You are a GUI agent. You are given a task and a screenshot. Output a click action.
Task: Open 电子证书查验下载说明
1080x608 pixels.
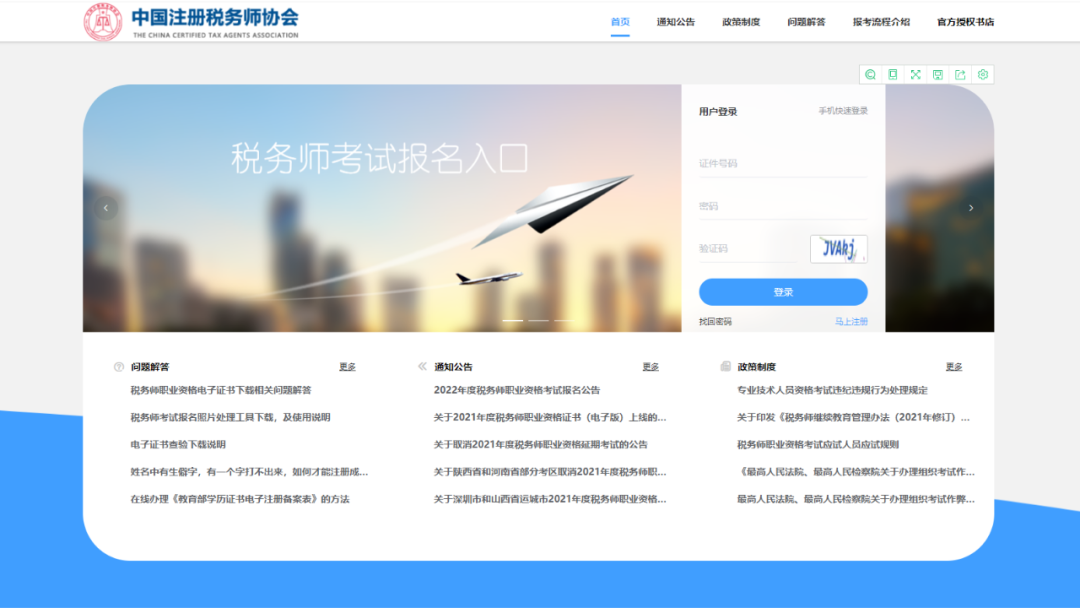click(178, 445)
